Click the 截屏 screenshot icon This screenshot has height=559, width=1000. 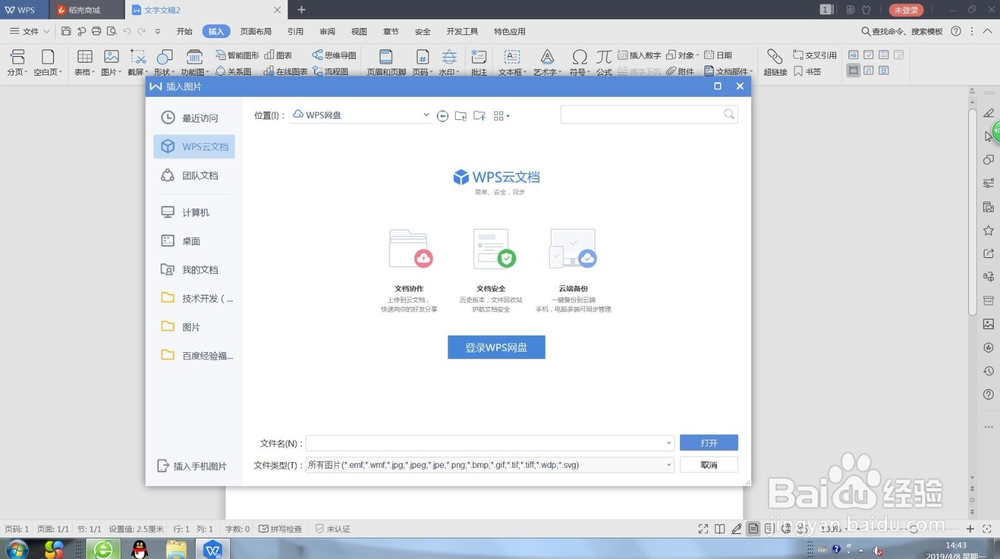pyautogui.click(x=137, y=62)
